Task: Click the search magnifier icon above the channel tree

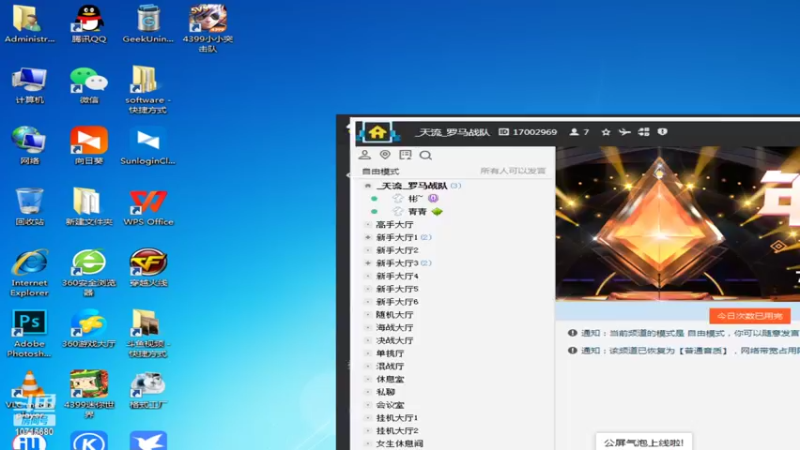Action: coord(426,155)
